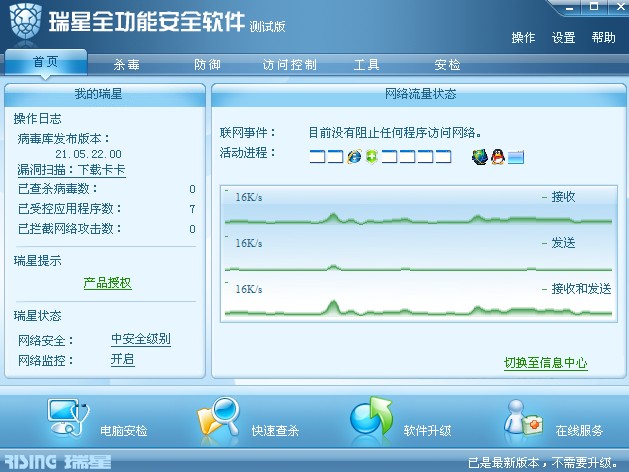Click the 网络安全 label
The height and width of the screenshot is (472, 629).
pos(46,340)
